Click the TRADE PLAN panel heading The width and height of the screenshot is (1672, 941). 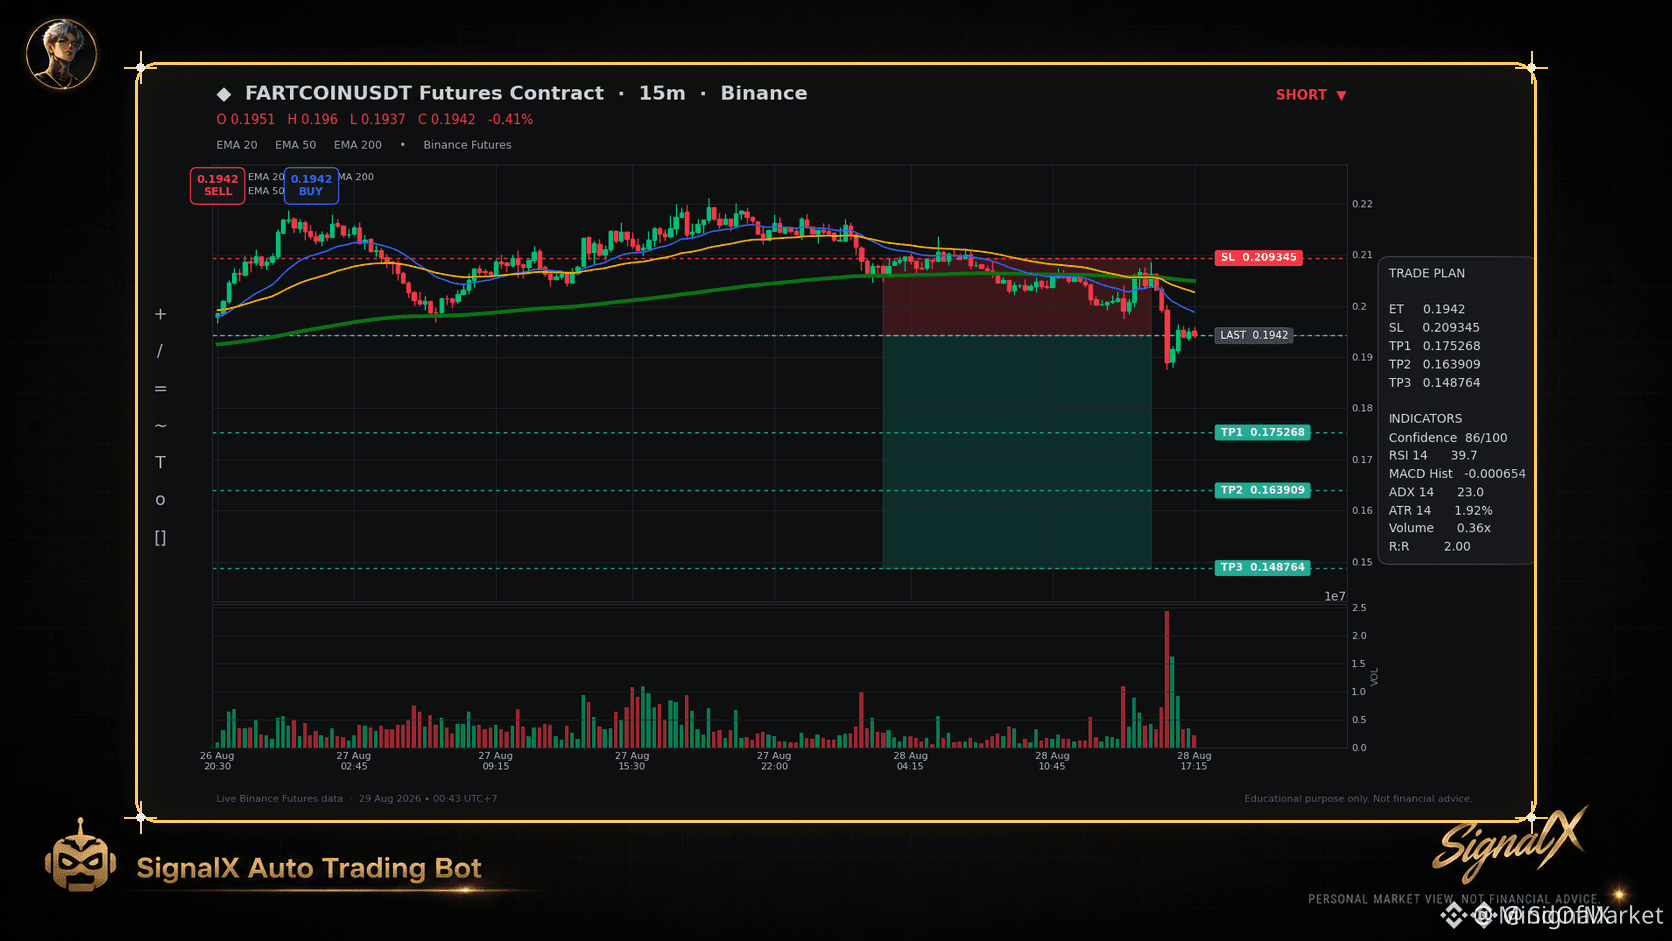click(1427, 273)
